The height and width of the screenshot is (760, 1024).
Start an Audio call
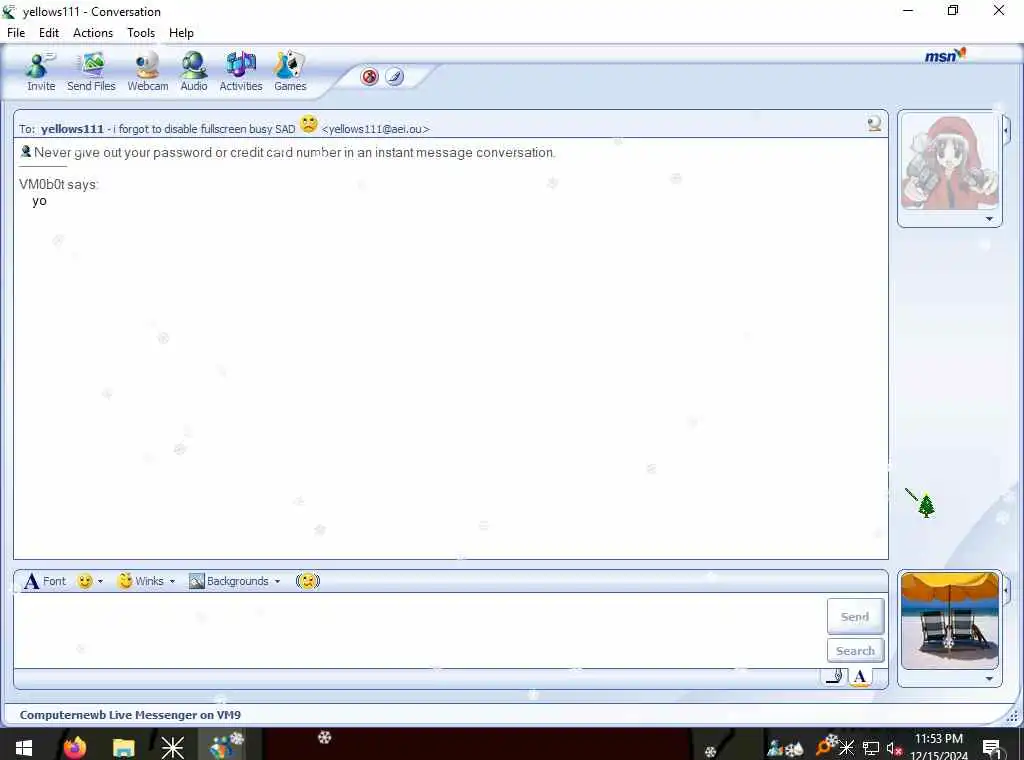(194, 72)
